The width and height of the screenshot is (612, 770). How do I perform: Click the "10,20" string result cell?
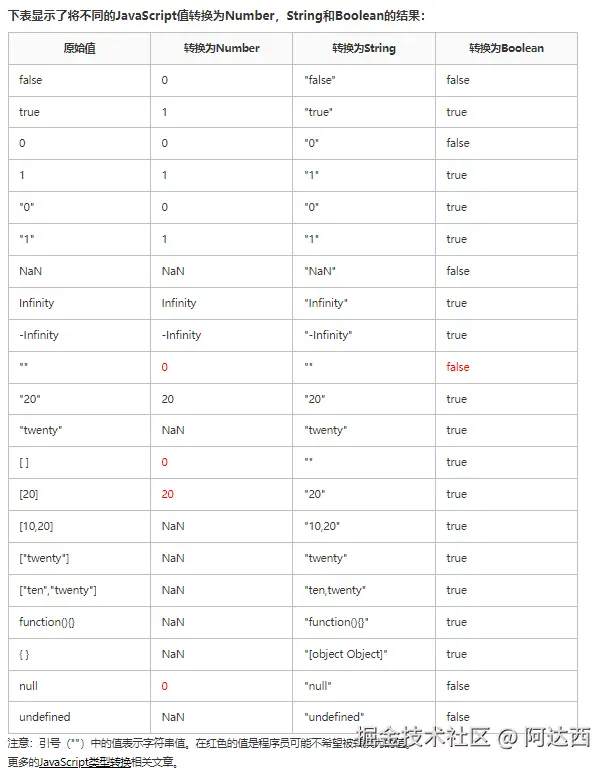(321, 526)
